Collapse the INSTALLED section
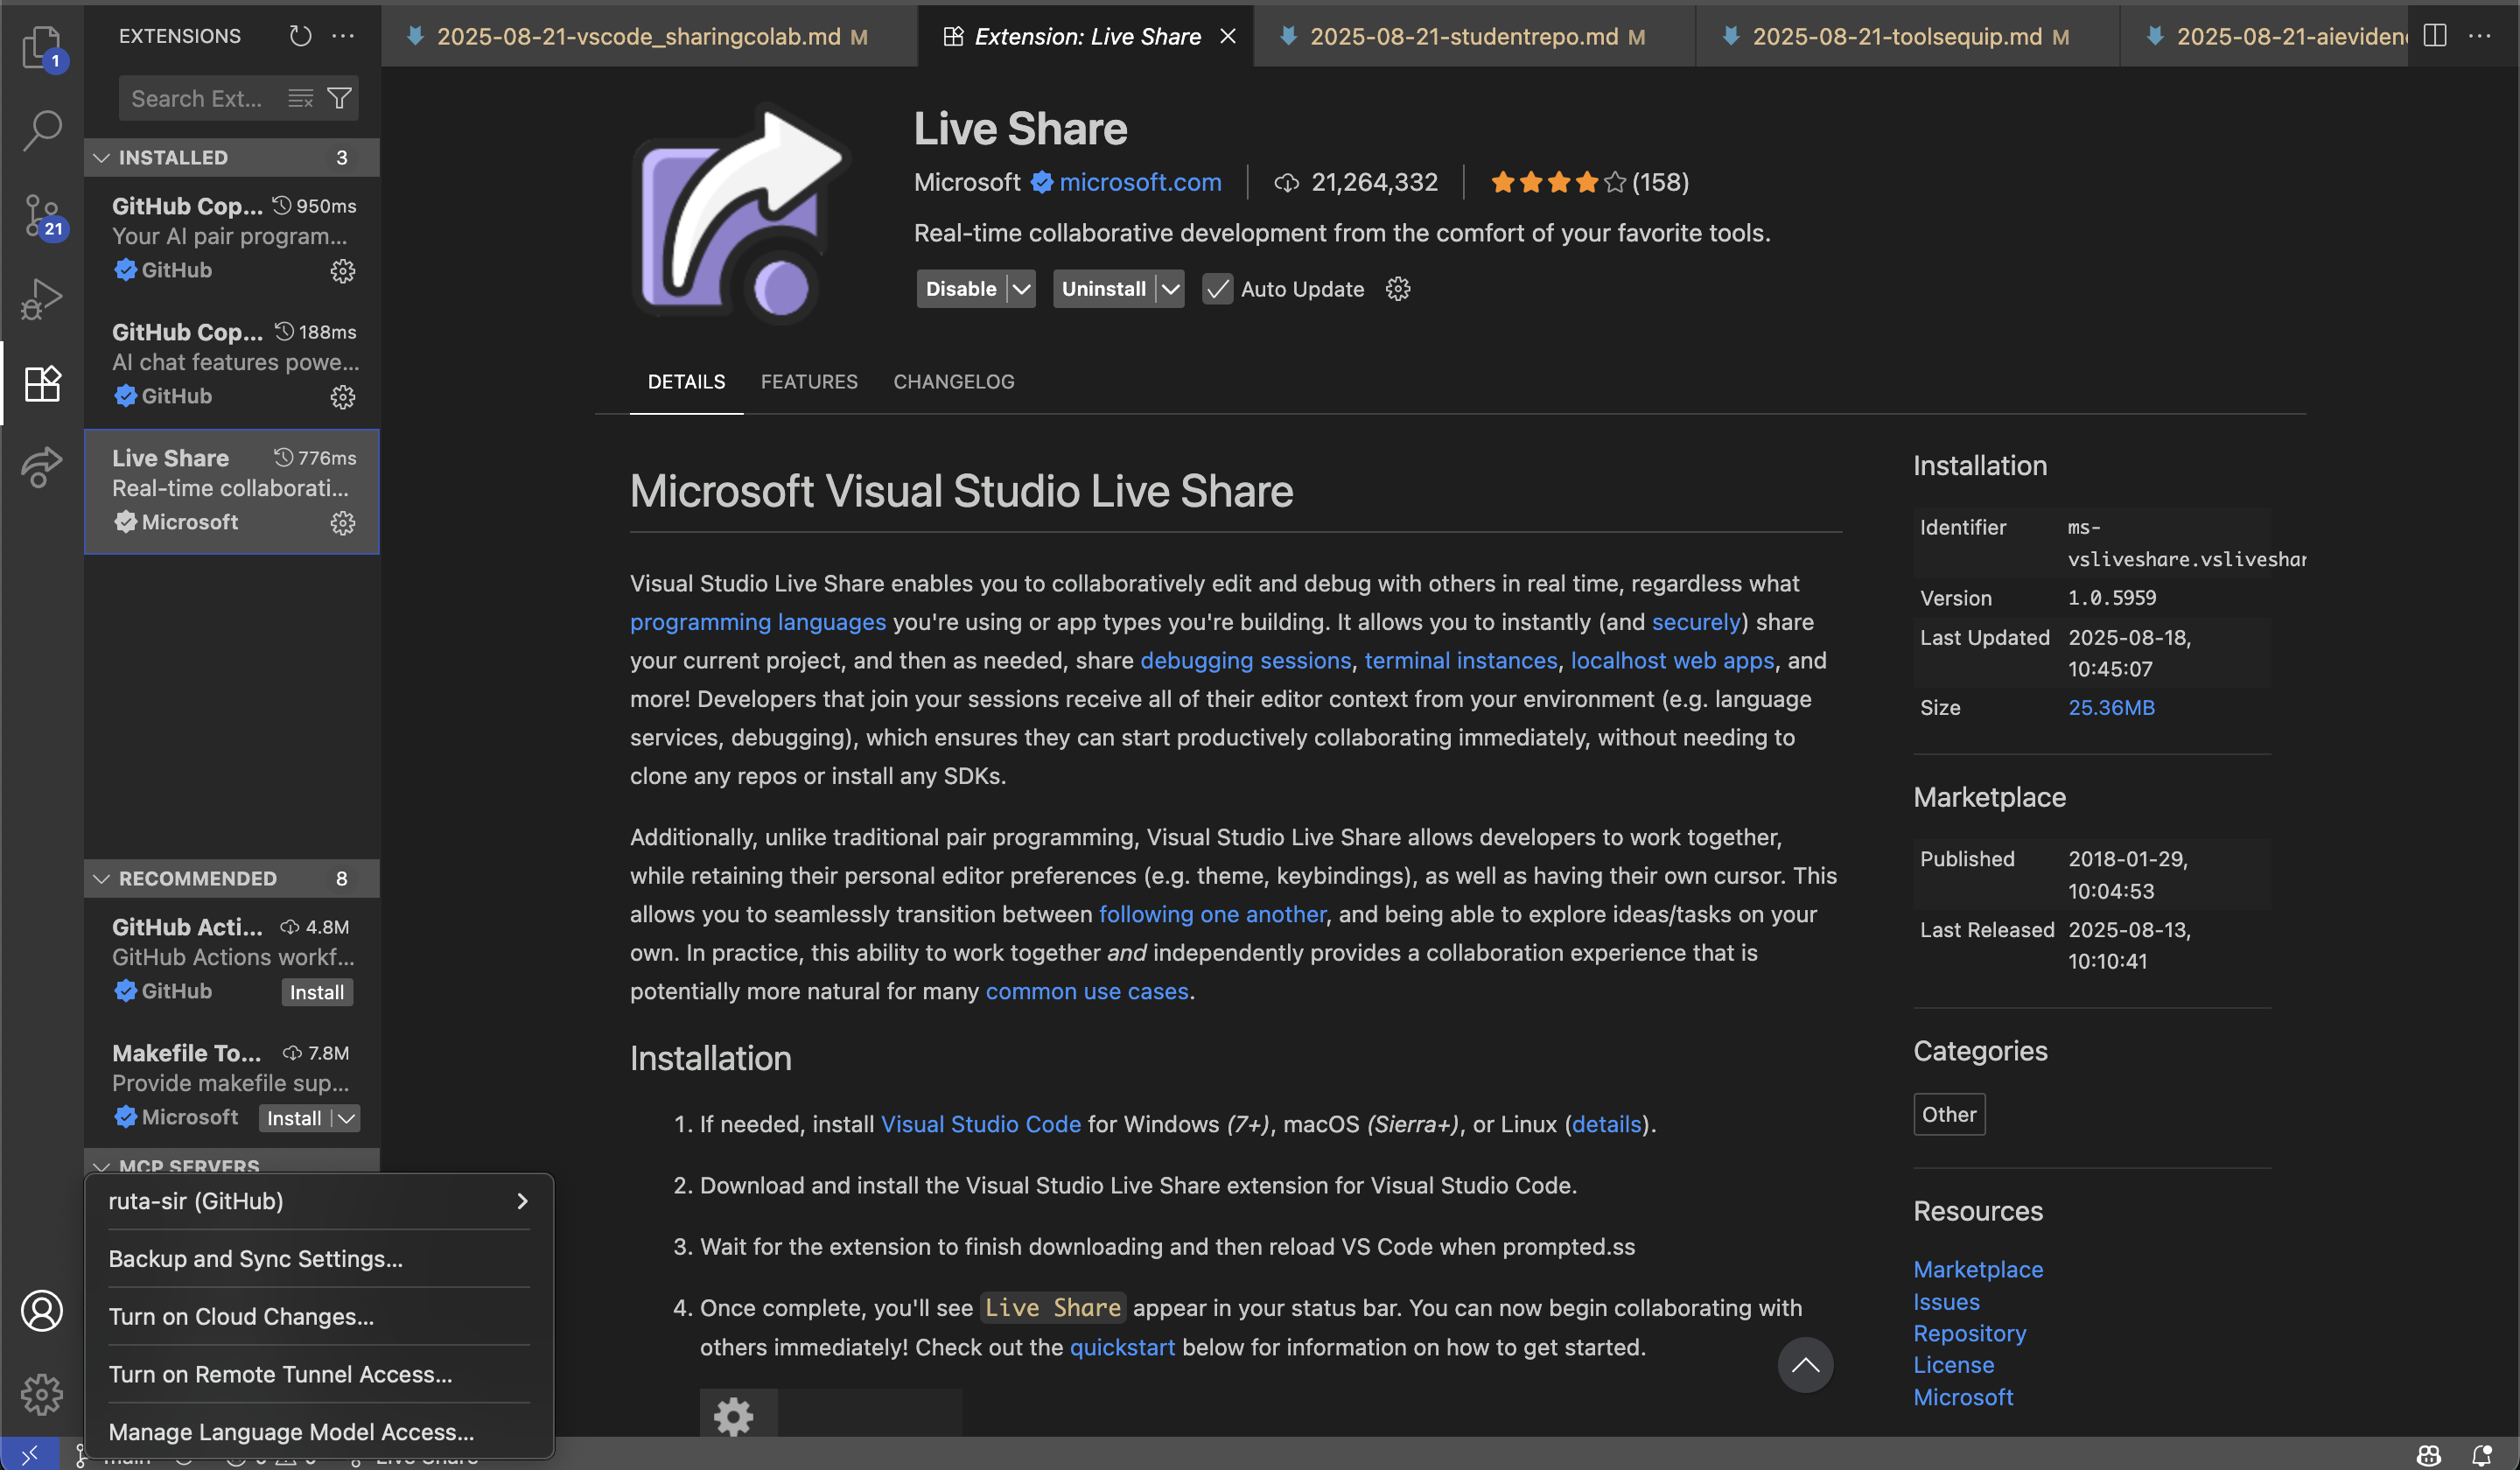 point(231,157)
